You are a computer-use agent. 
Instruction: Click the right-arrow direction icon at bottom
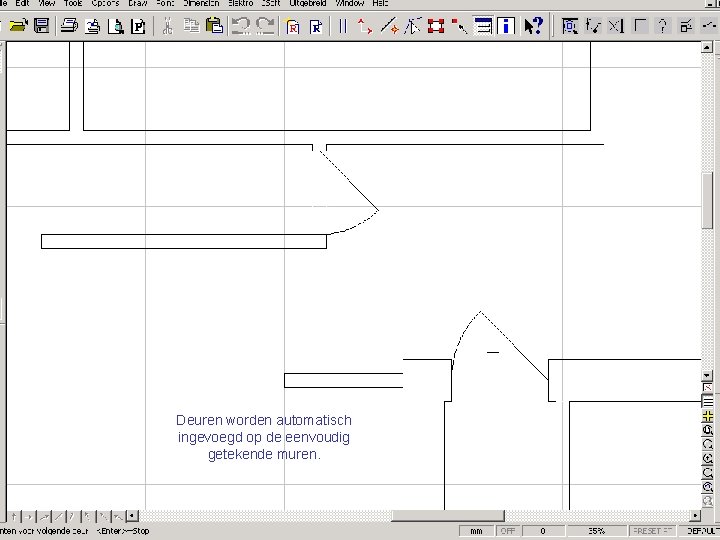tap(28, 517)
